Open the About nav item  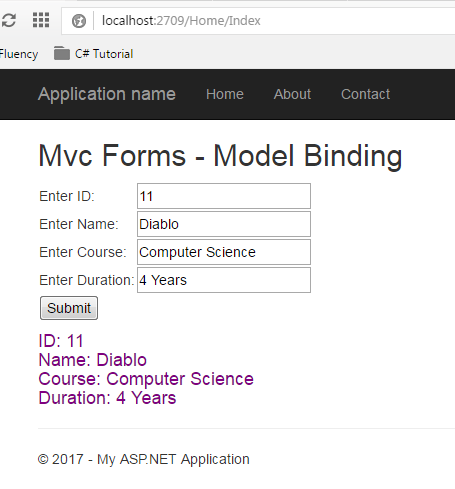(x=292, y=94)
